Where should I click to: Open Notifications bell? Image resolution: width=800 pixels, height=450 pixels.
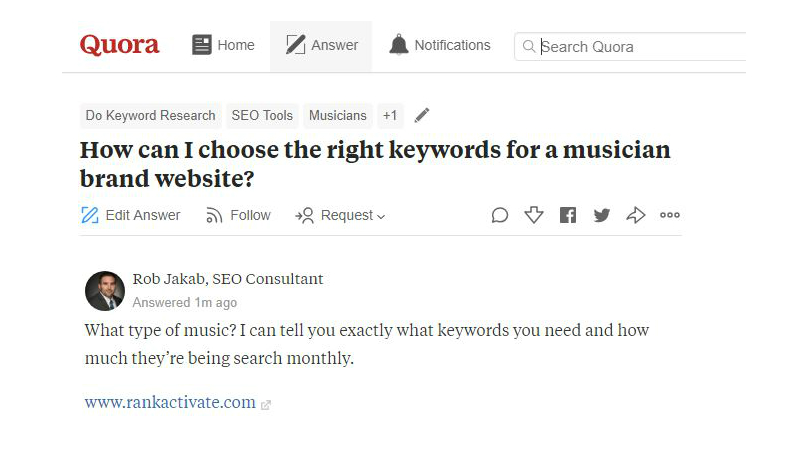tap(439, 45)
